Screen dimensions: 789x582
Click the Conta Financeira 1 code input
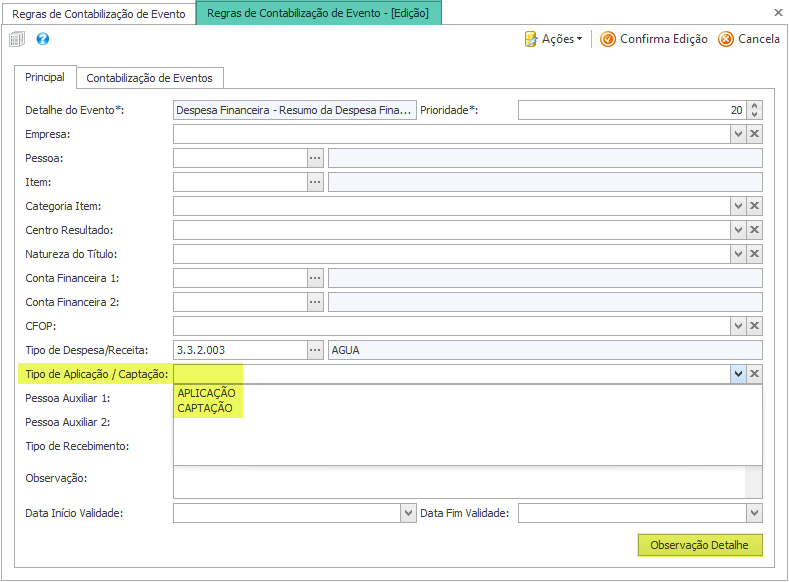tap(240, 278)
